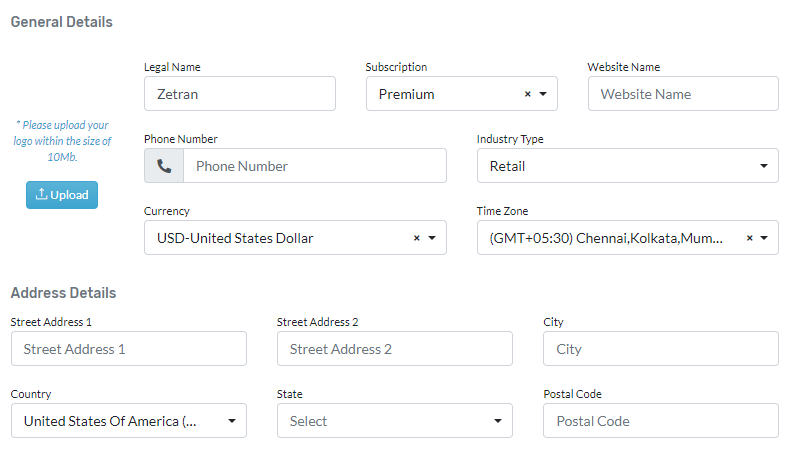Screen dimensions: 792x449
Task: Click the Website Name input field
Action: [683, 94]
